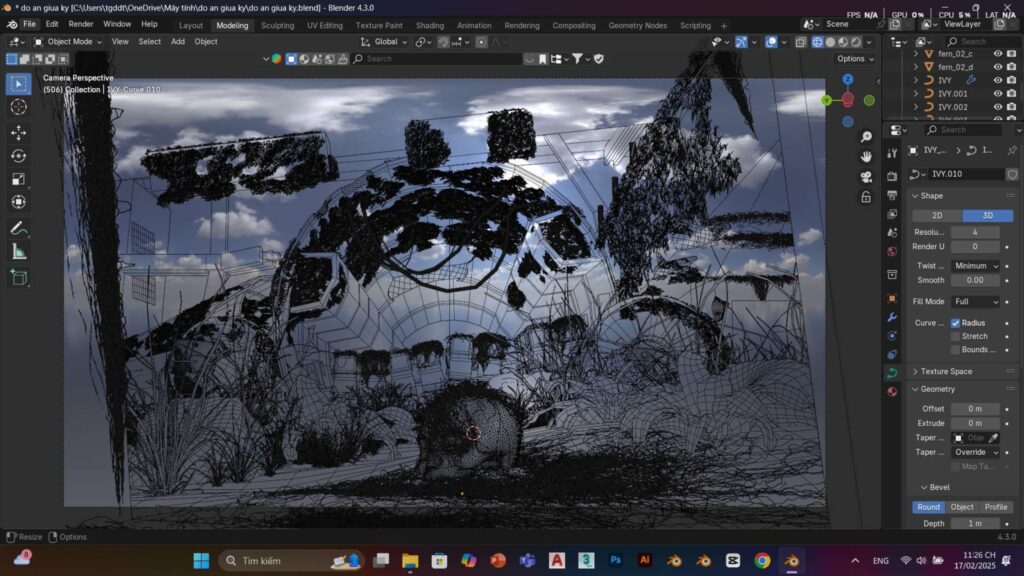Open the Render menu
This screenshot has height=576, width=1024.
(81, 24)
